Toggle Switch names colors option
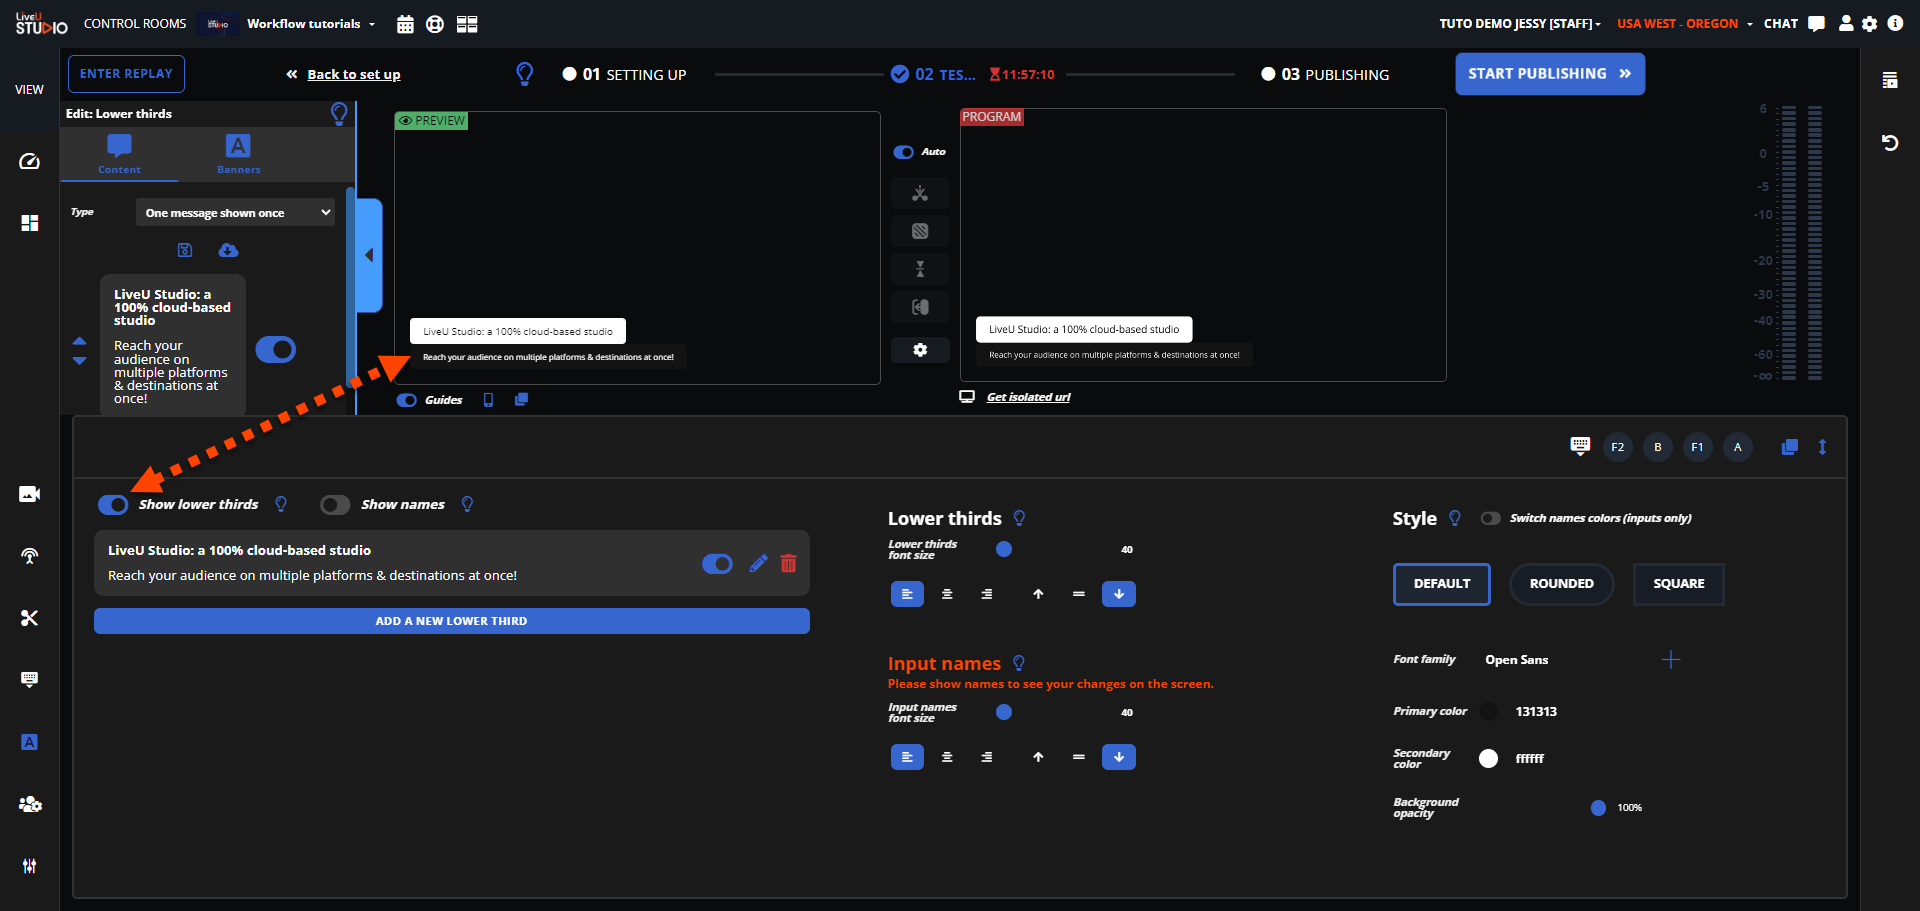Image resolution: width=1920 pixels, height=911 pixels. (x=1491, y=518)
